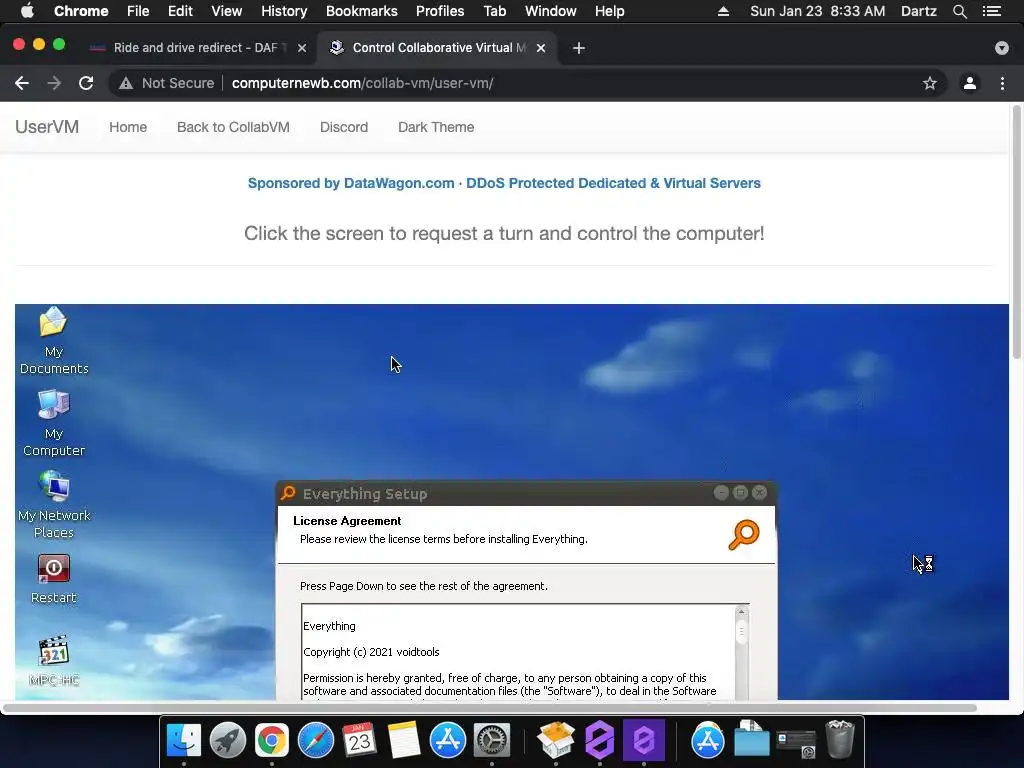Open Launchpad from the dock
1024x768 pixels.
click(x=227, y=740)
